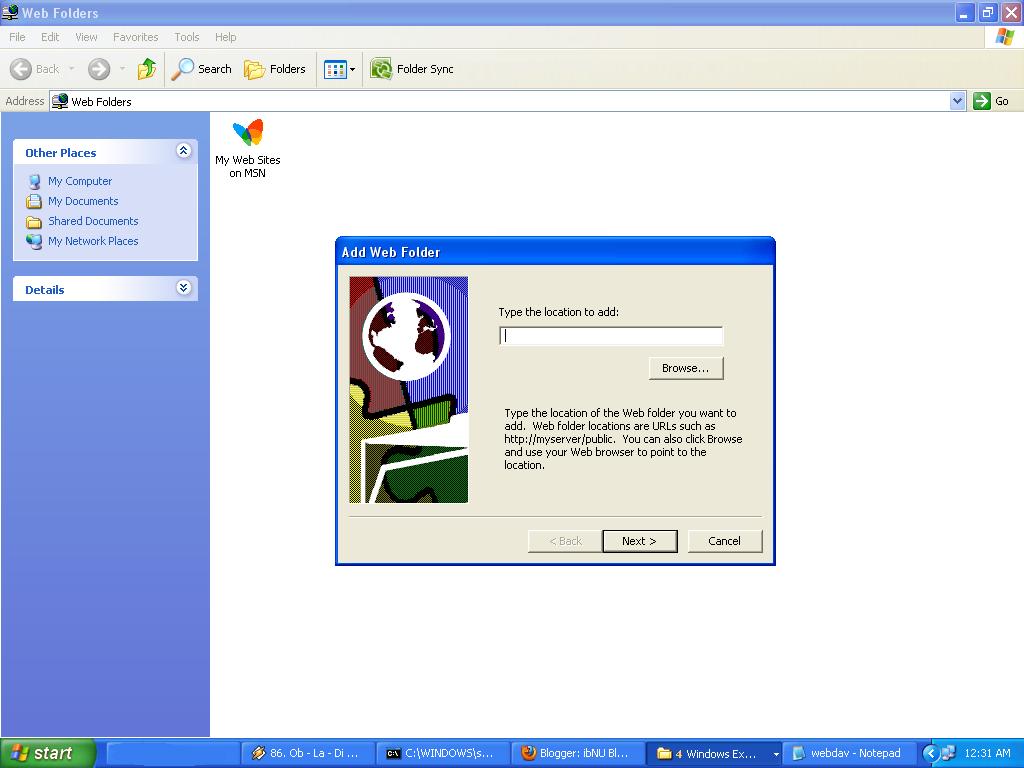Collapse the Other Places panel

pyautogui.click(x=184, y=151)
